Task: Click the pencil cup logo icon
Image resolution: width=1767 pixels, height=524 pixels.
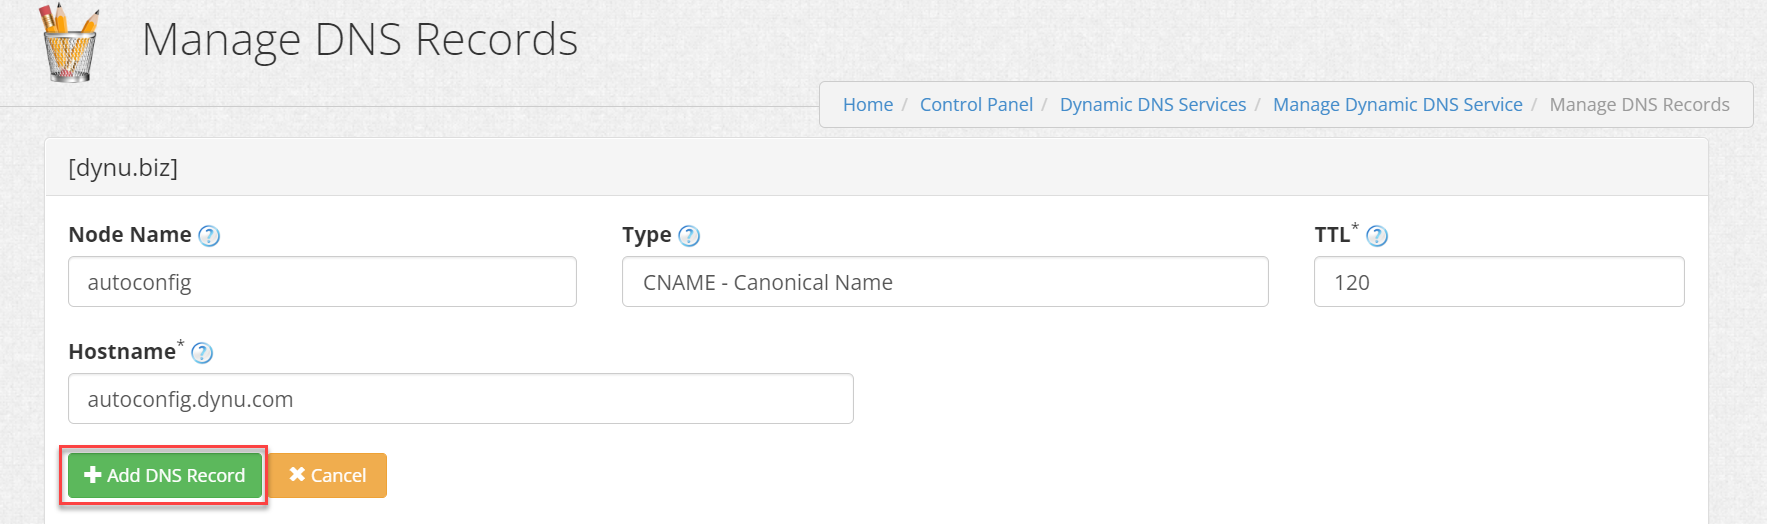Action: [x=69, y=43]
